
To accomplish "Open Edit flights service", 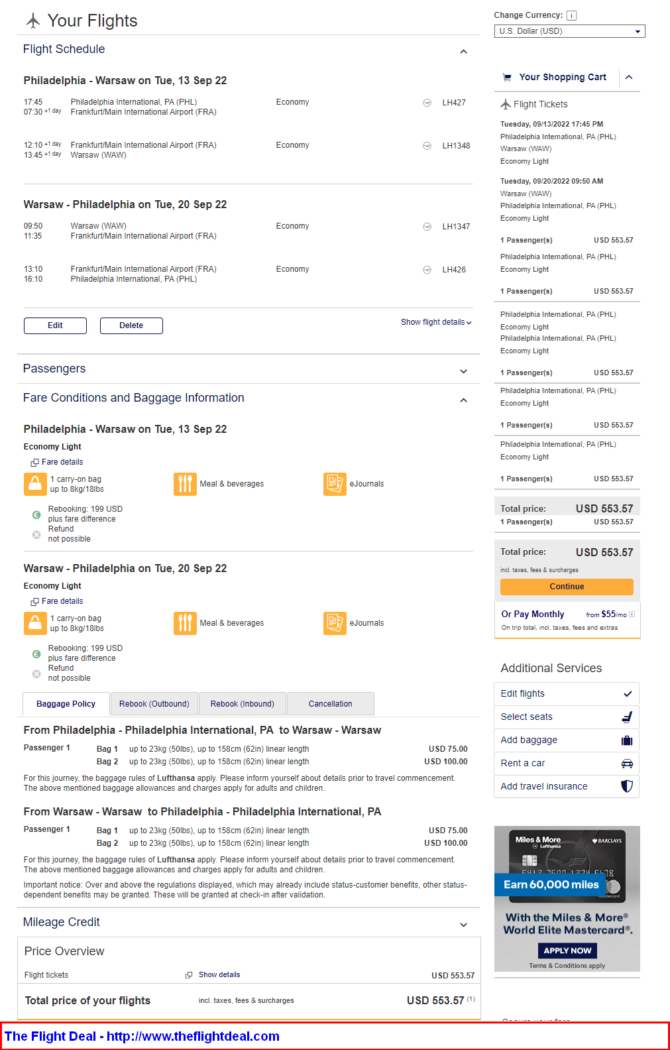I will tap(566, 694).
